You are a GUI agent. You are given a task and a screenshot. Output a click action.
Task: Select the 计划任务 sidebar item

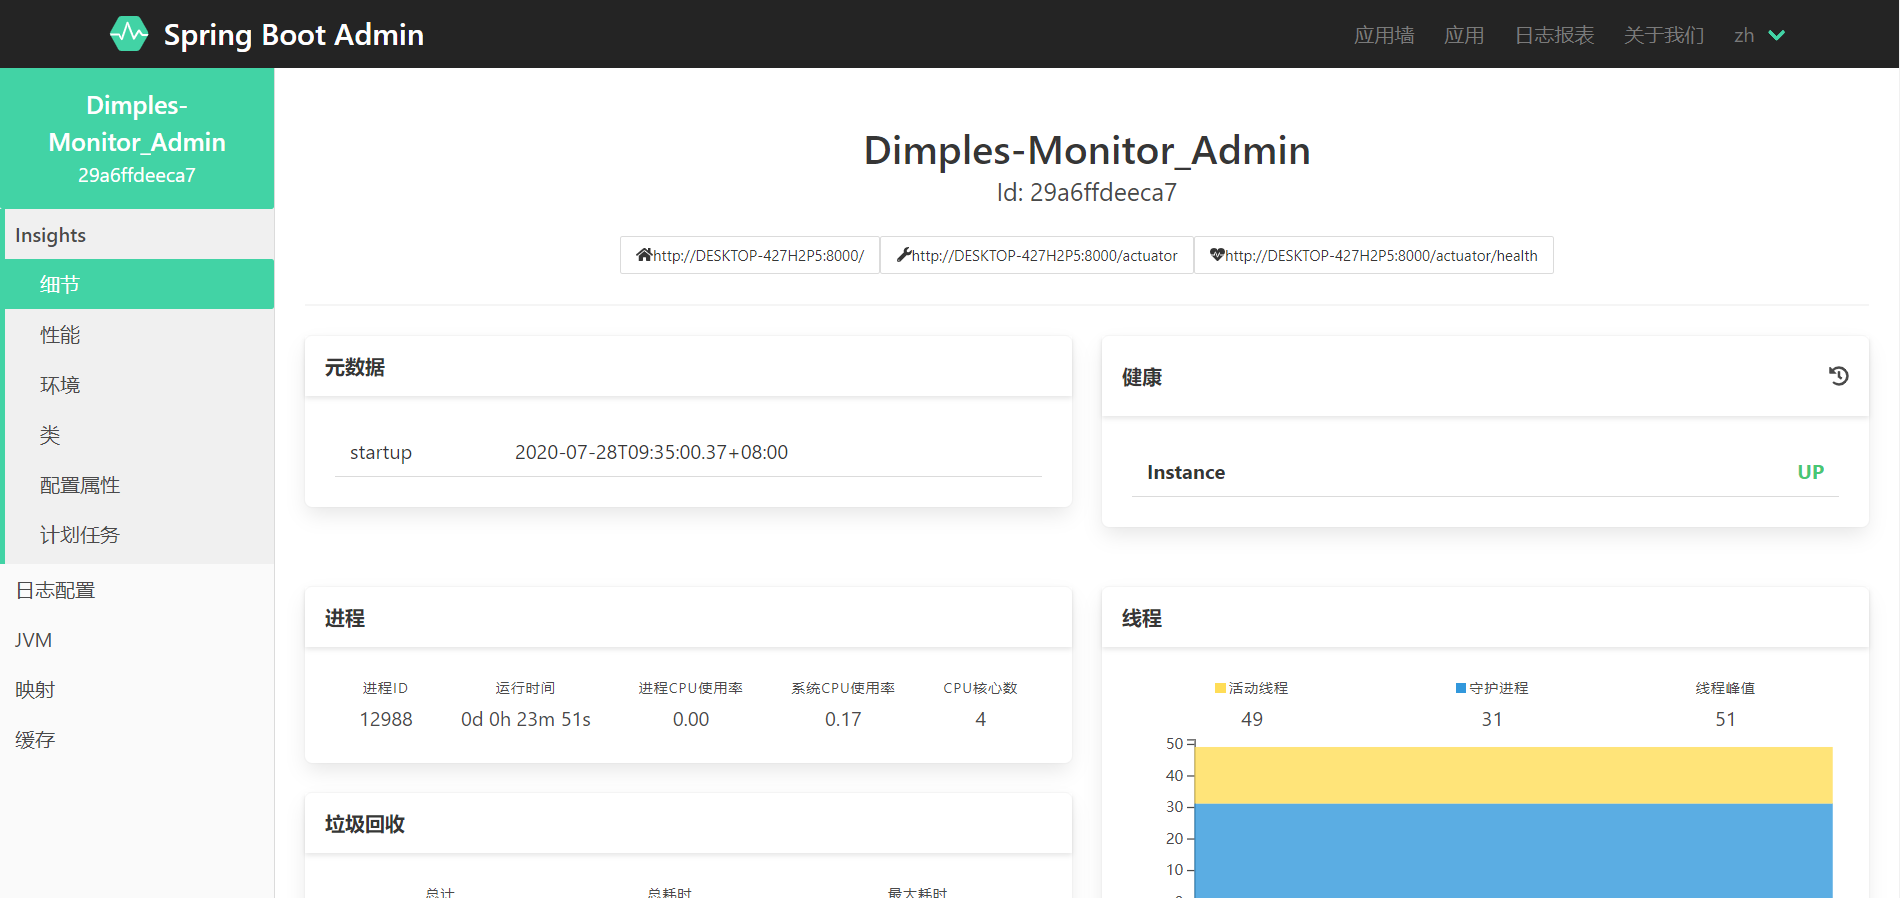[139, 535]
